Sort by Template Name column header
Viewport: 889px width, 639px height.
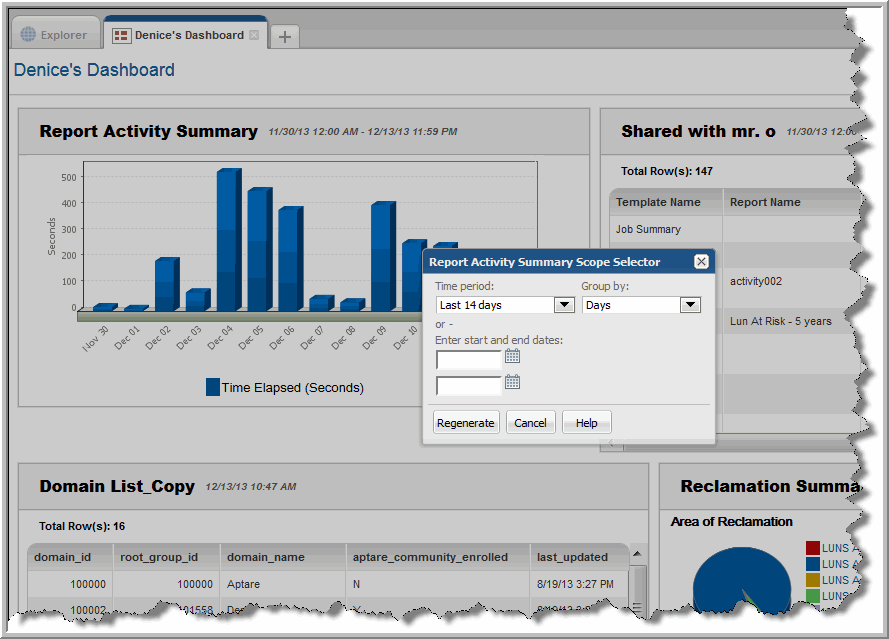(x=658, y=202)
